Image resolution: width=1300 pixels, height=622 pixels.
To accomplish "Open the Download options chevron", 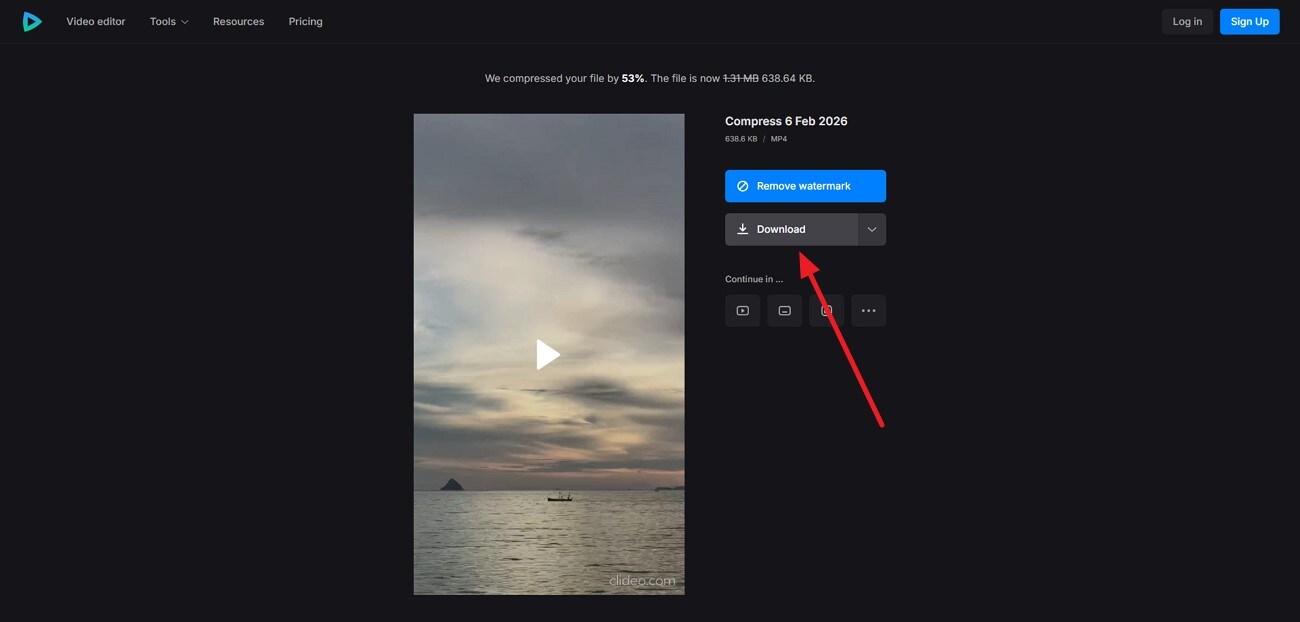I will coord(870,228).
